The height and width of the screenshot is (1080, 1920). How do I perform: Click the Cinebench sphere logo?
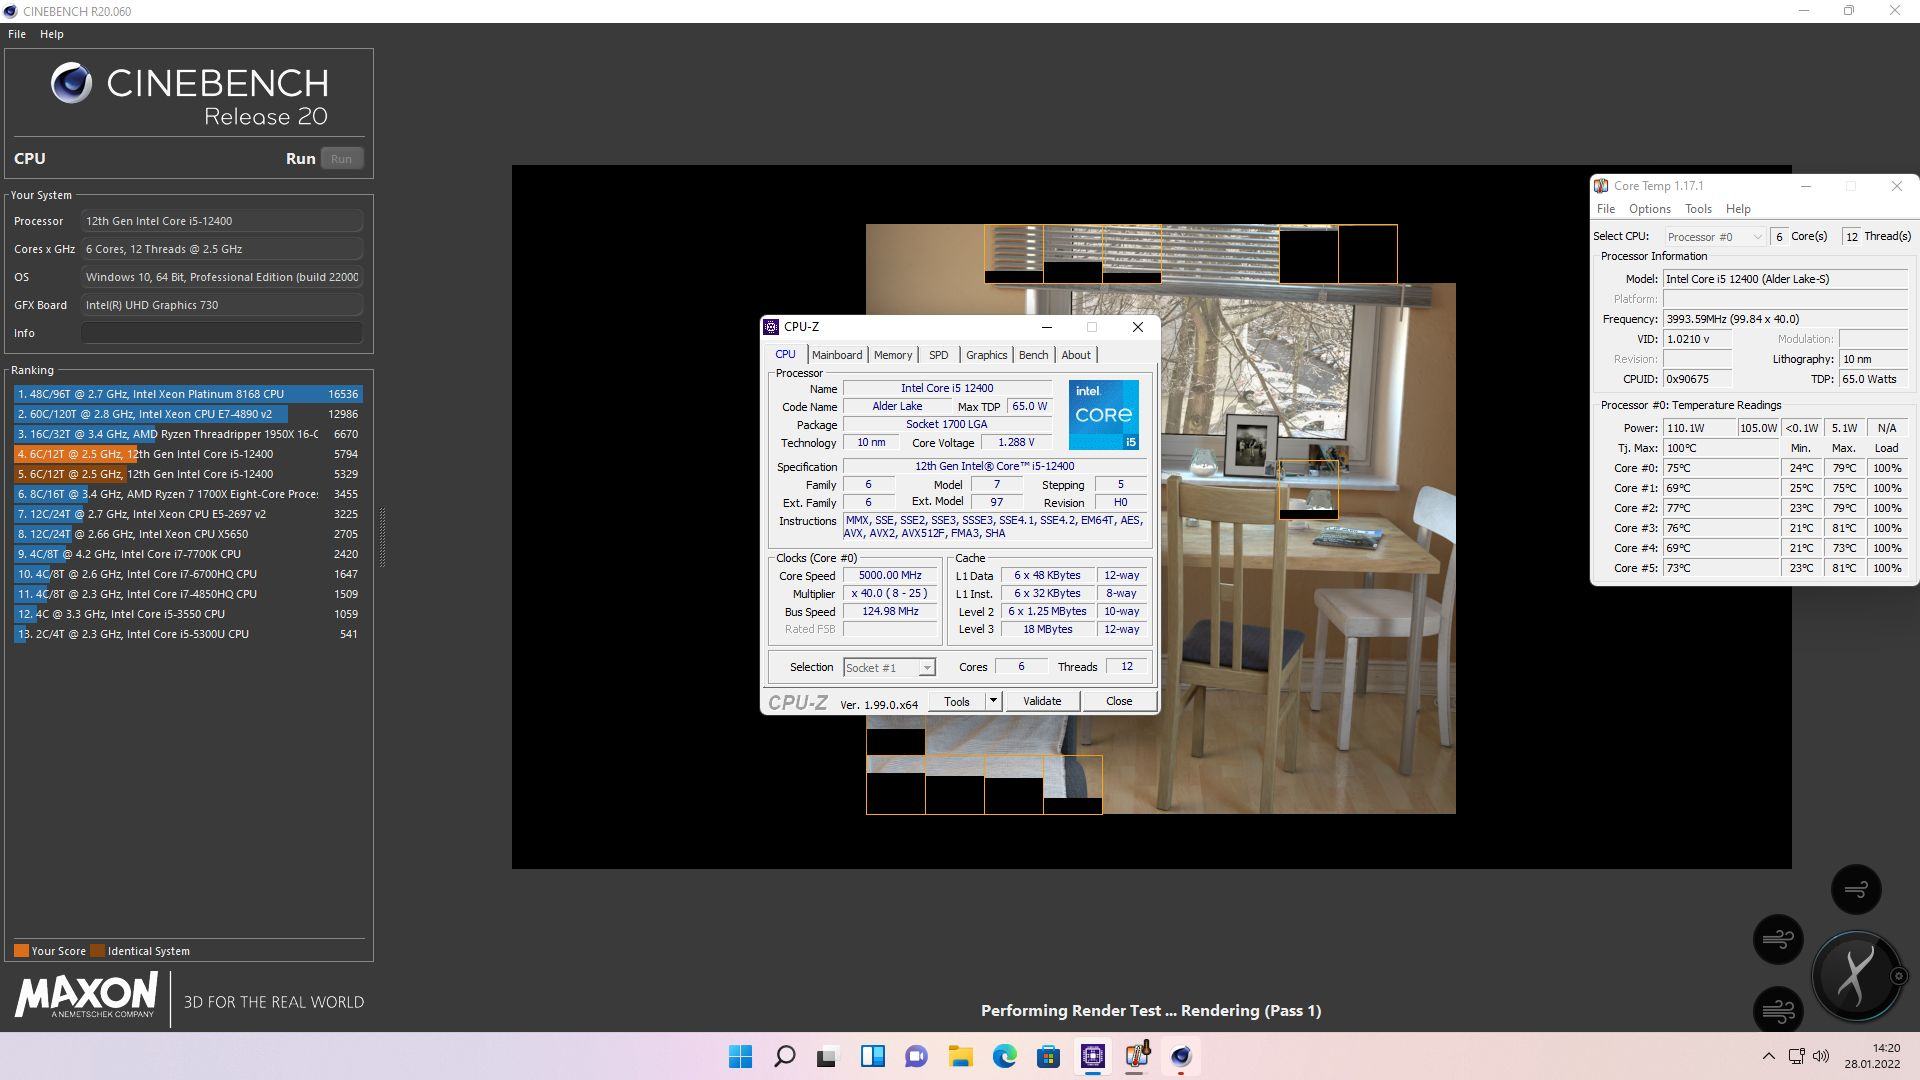[72, 83]
